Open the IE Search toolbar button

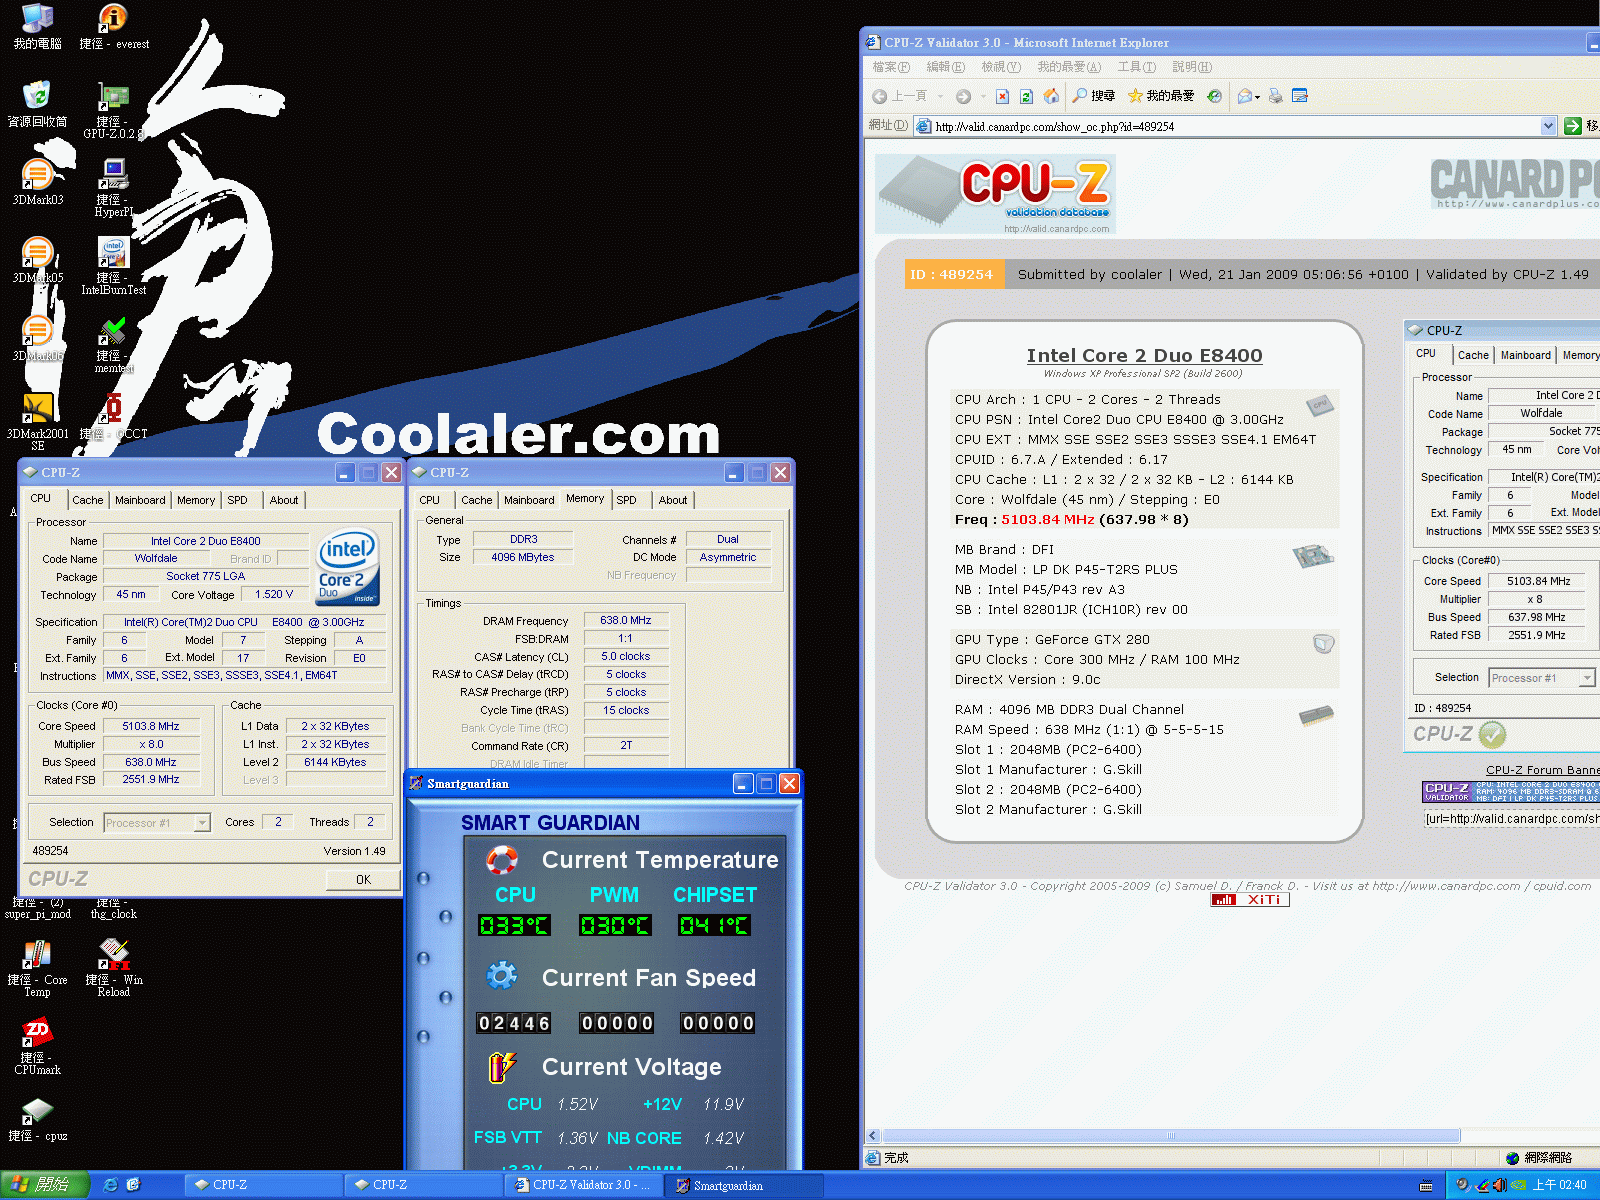(x=1093, y=96)
